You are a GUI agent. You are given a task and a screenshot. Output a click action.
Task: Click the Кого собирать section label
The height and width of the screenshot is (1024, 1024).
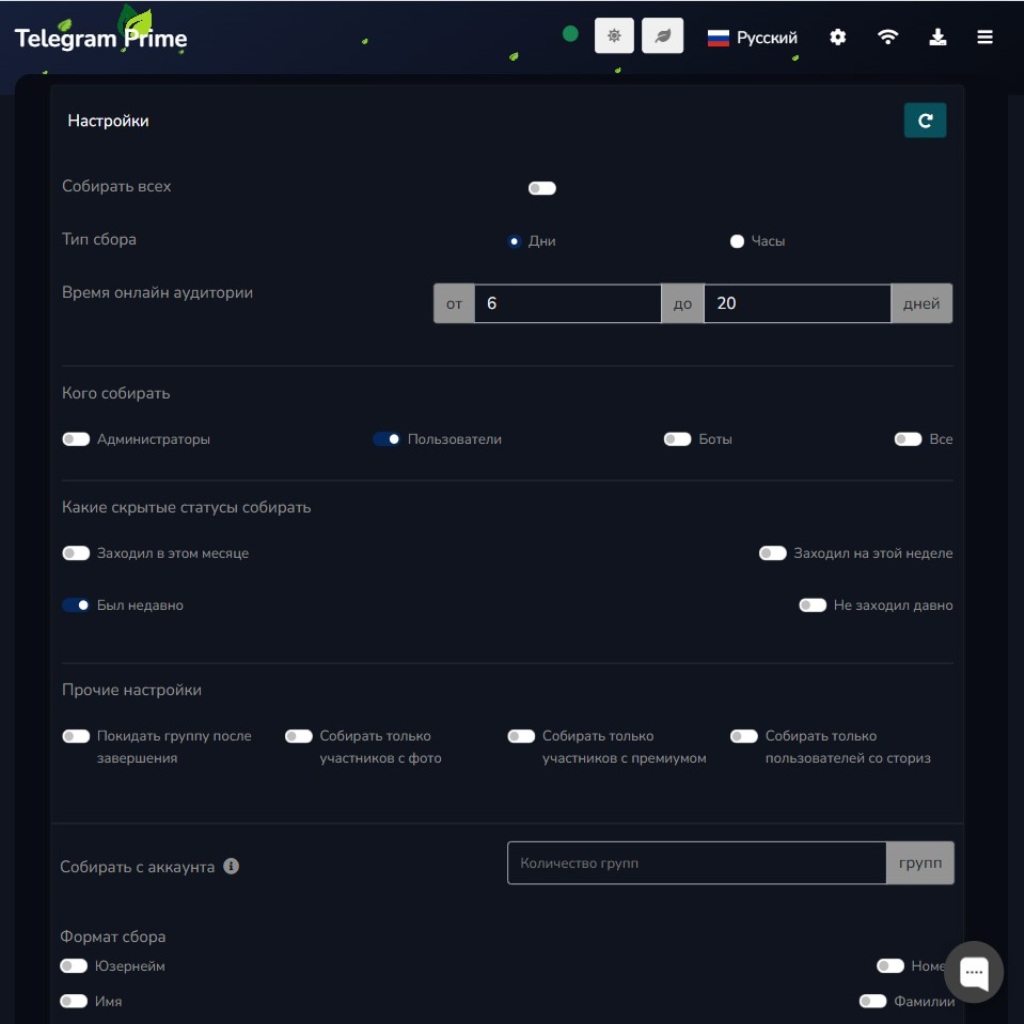pos(116,393)
